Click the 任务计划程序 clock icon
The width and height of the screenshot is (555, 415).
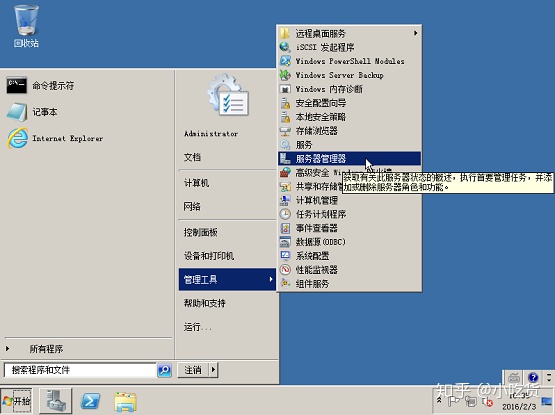click(285, 214)
